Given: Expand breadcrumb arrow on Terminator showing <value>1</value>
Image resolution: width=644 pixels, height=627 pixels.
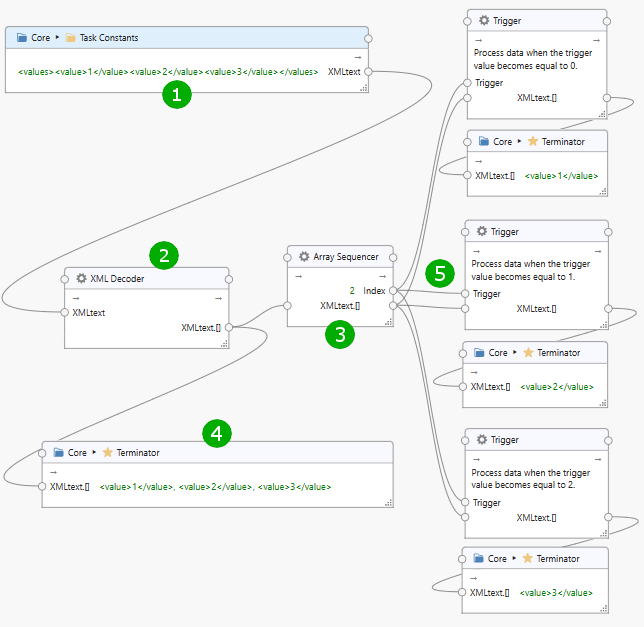Looking at the screenshot, I should click(x=518, y=142).
